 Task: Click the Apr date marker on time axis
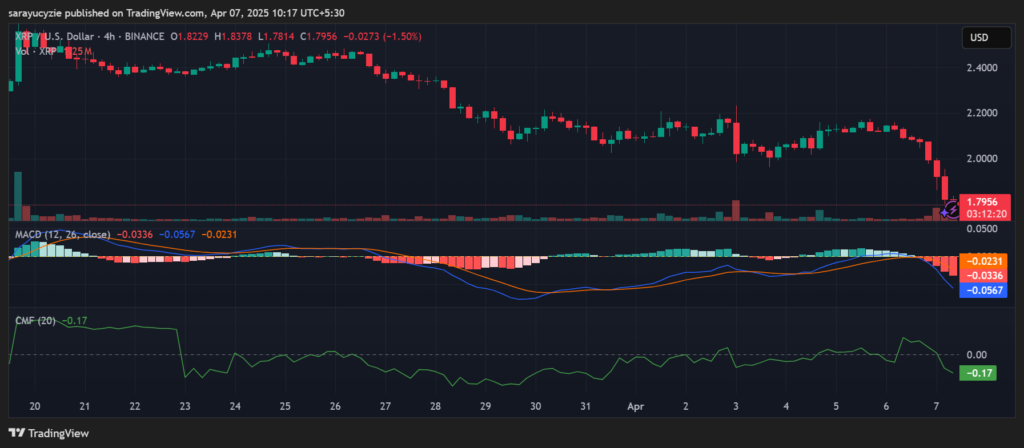[x=636, y=407]
